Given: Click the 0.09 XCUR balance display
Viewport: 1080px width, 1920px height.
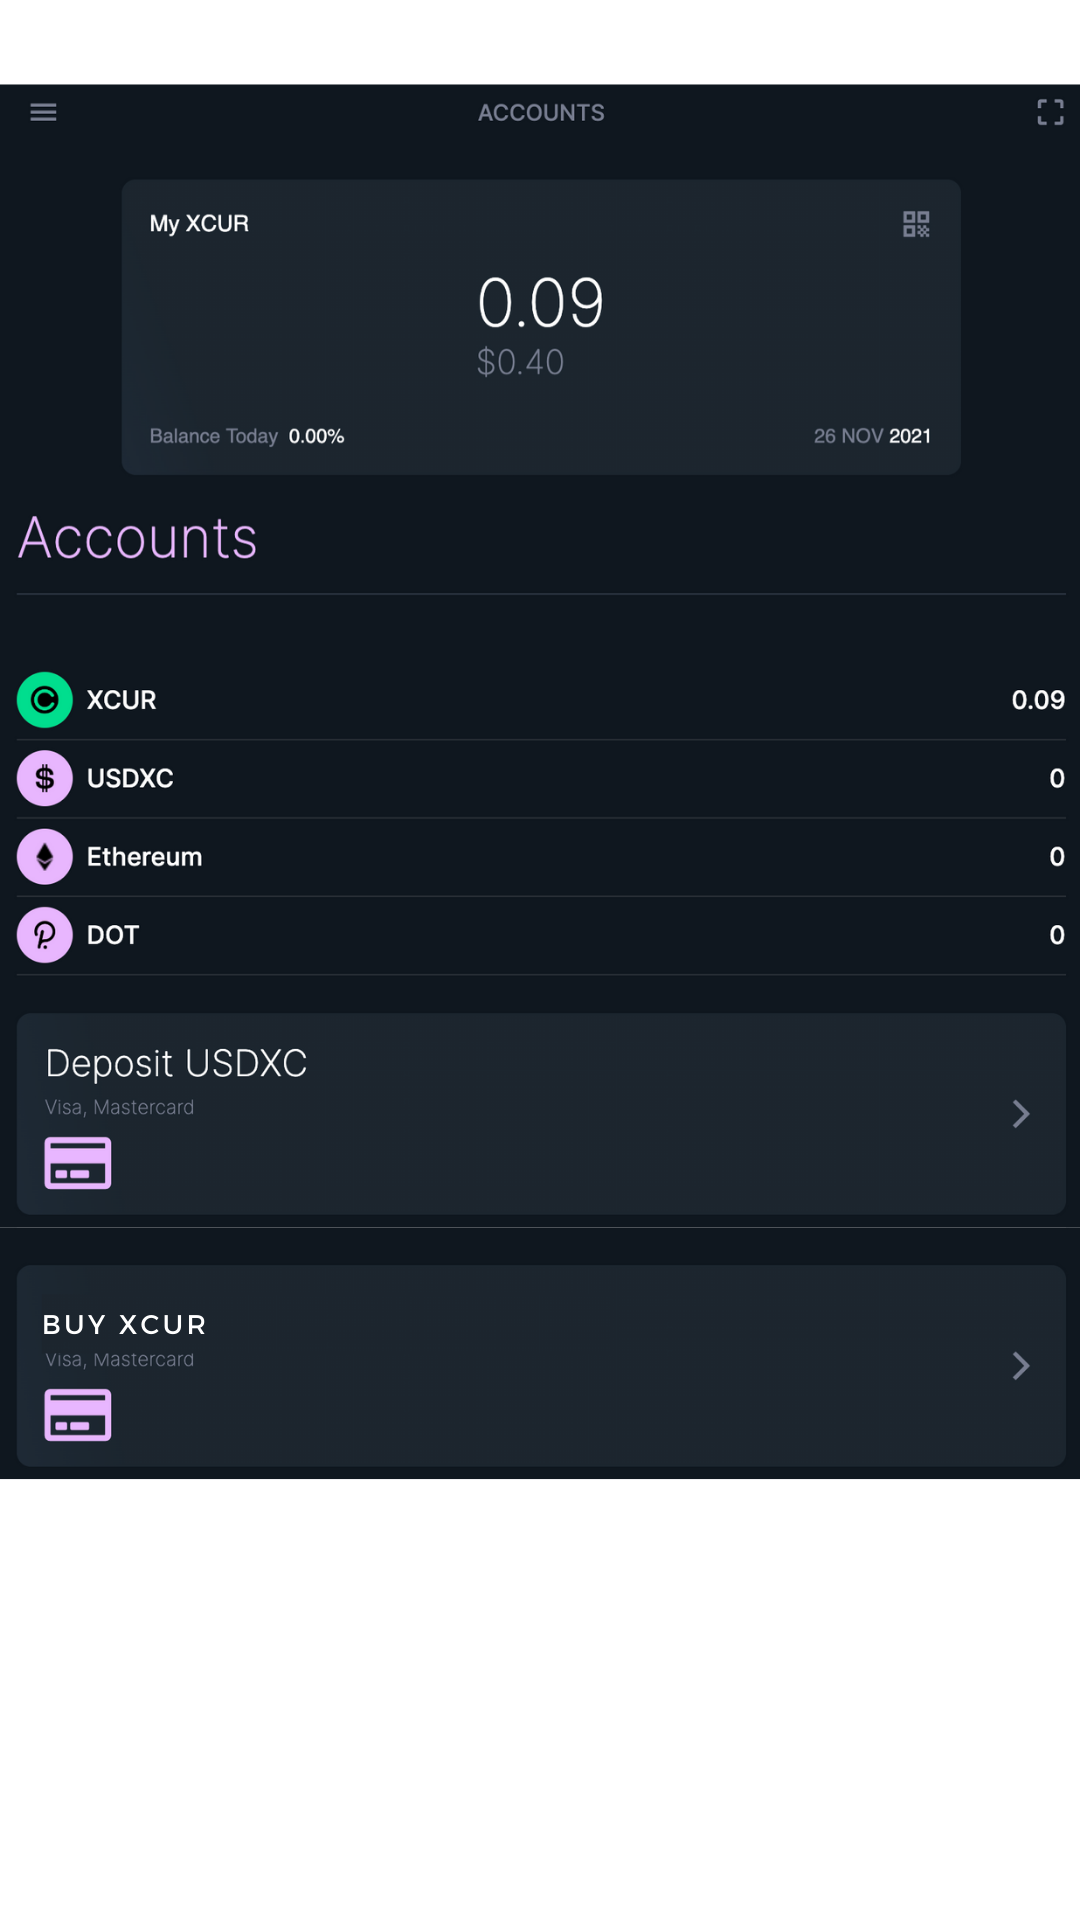Looking at the screenshot, I should click(540, 300).
